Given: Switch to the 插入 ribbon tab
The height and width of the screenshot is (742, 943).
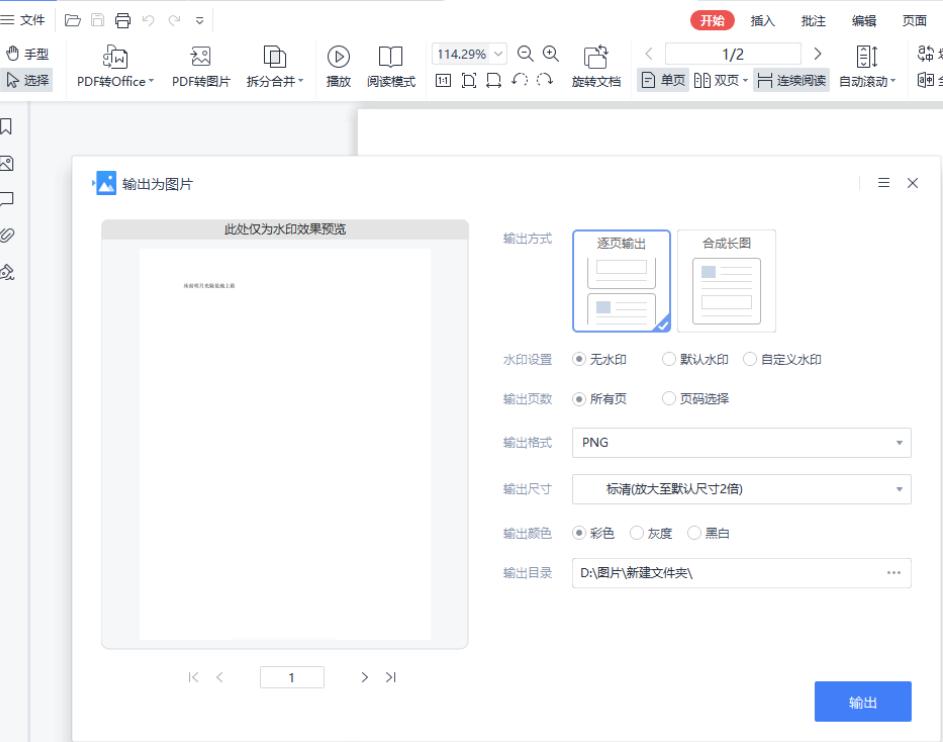Looking at the screenshot, I should [763, 19].
